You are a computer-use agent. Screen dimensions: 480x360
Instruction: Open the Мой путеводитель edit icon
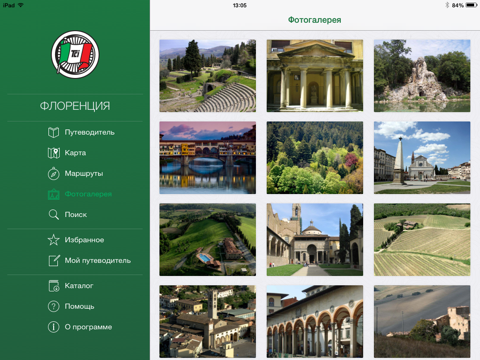point(54,260)
